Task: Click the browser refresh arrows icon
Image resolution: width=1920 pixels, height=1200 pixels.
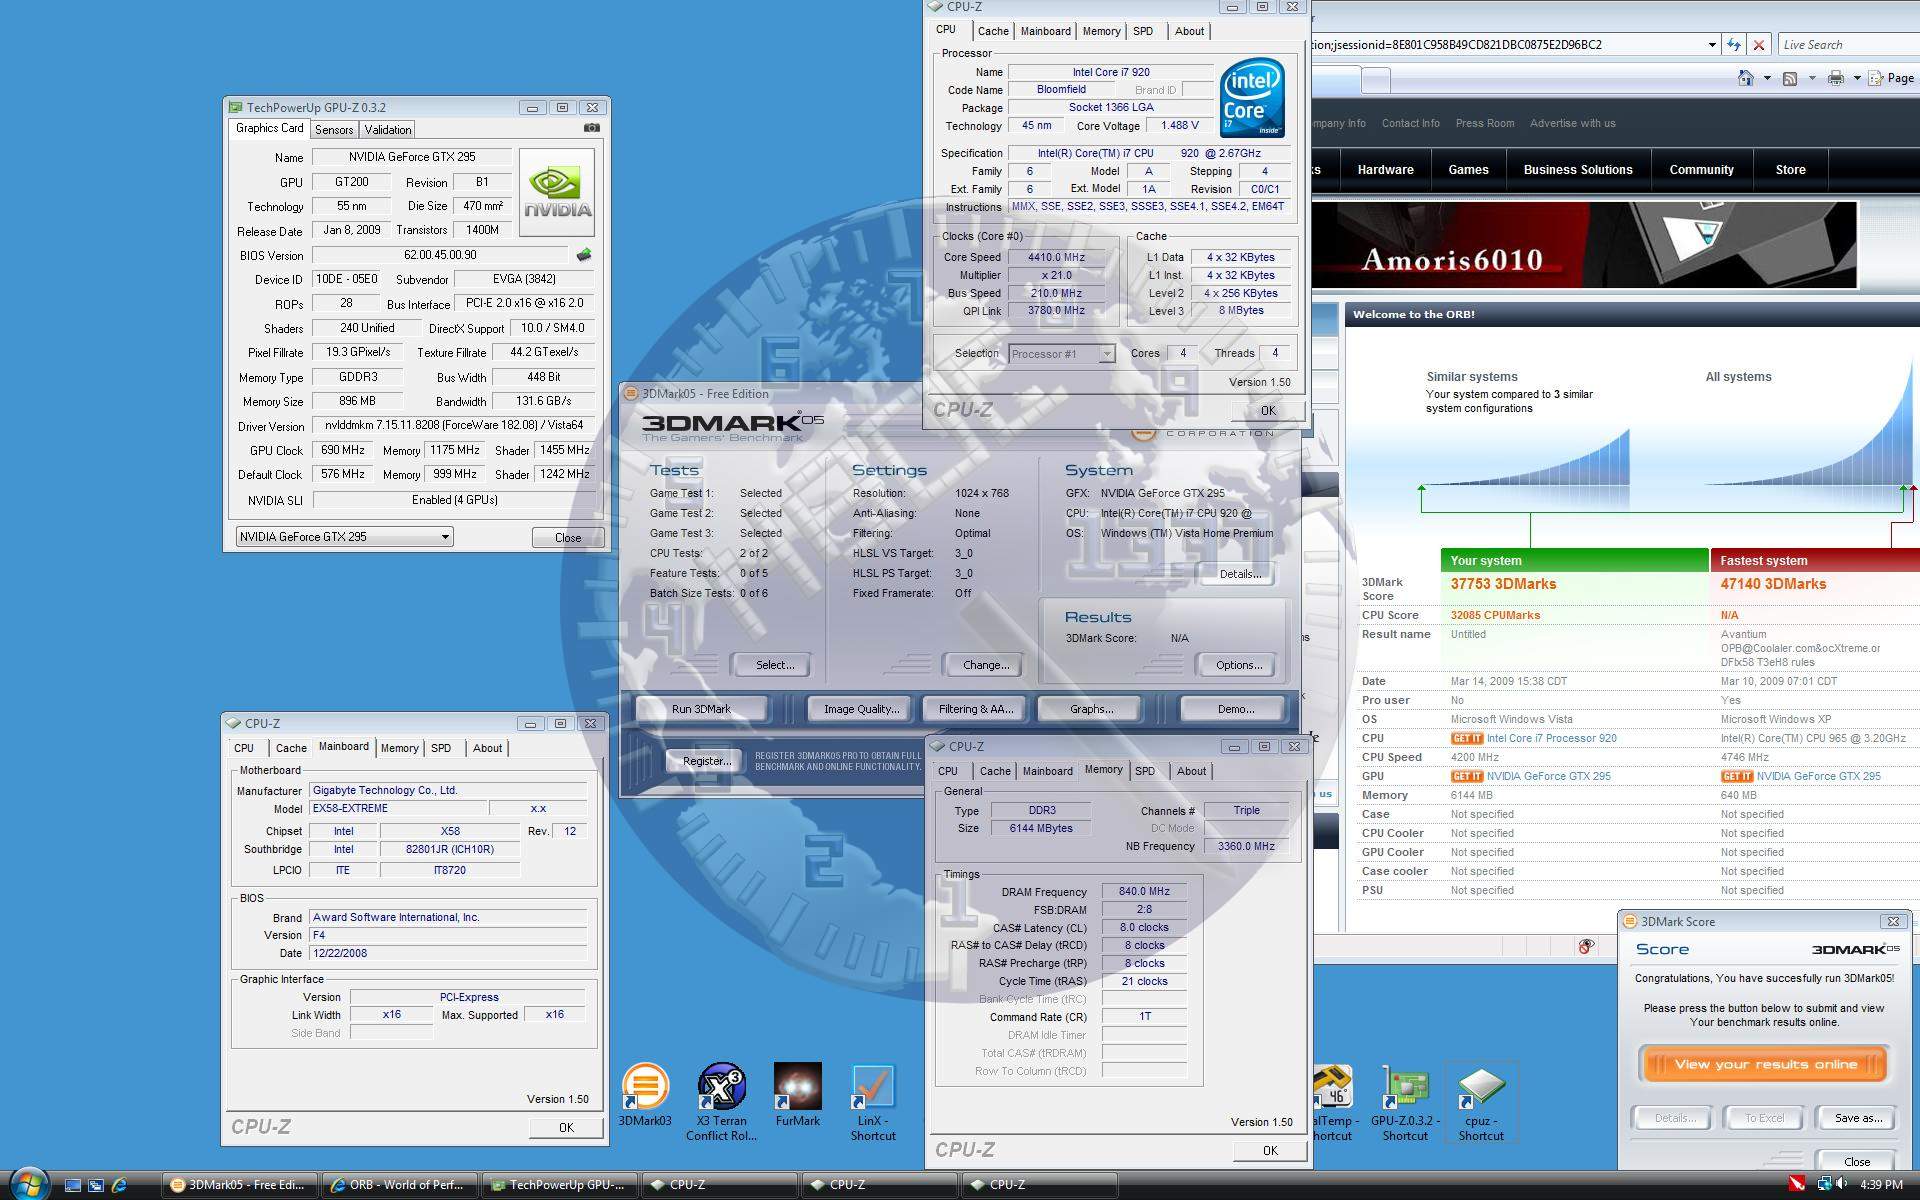Action: (1734, 45)
